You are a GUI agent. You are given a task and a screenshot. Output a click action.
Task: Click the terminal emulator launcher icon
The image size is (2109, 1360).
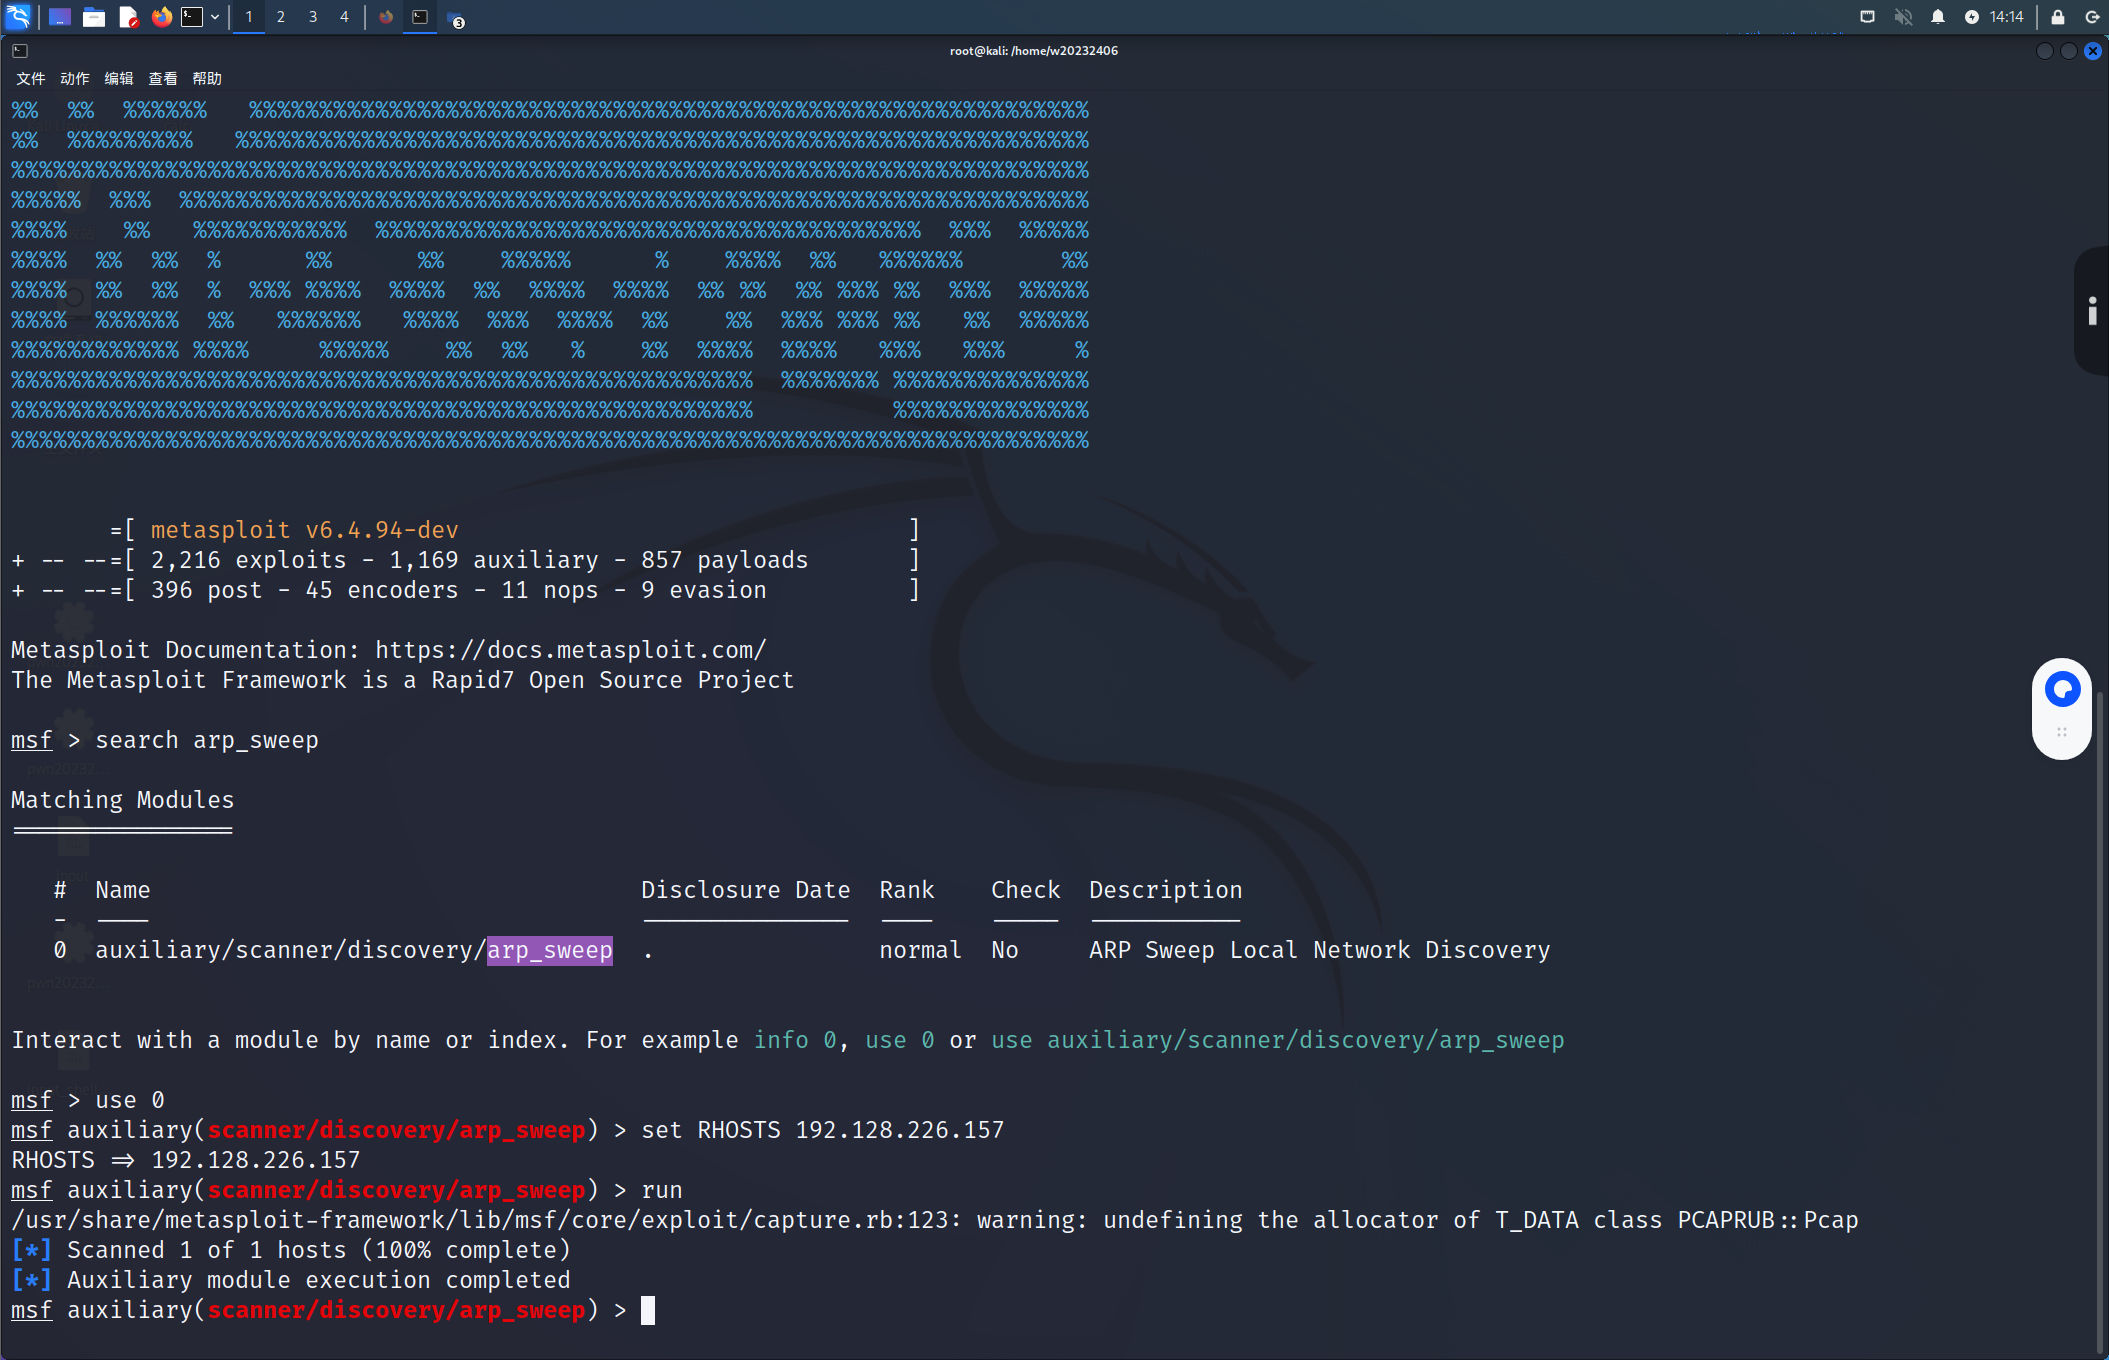(192, 17)
